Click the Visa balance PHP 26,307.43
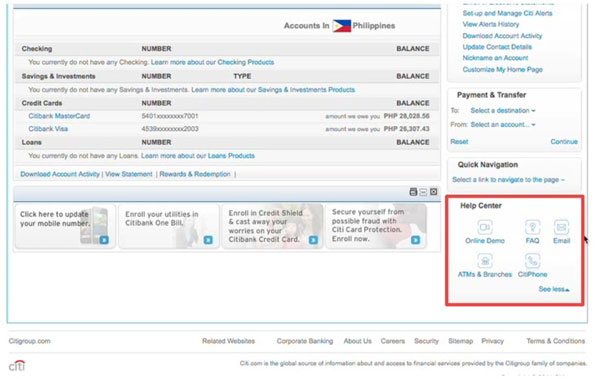Screen dimensions: 600x379 tap(406, 129)
